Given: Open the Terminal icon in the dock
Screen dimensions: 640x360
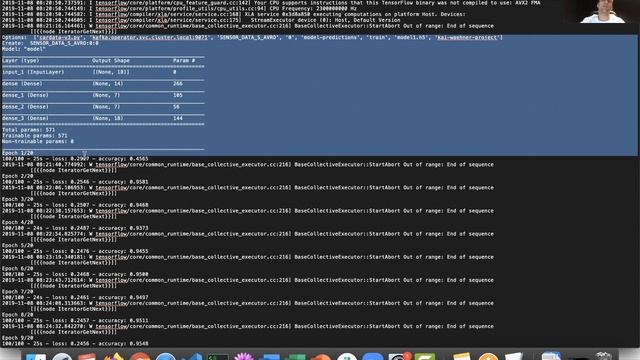Looking at the screenshot, I should [x=218, y=357].
